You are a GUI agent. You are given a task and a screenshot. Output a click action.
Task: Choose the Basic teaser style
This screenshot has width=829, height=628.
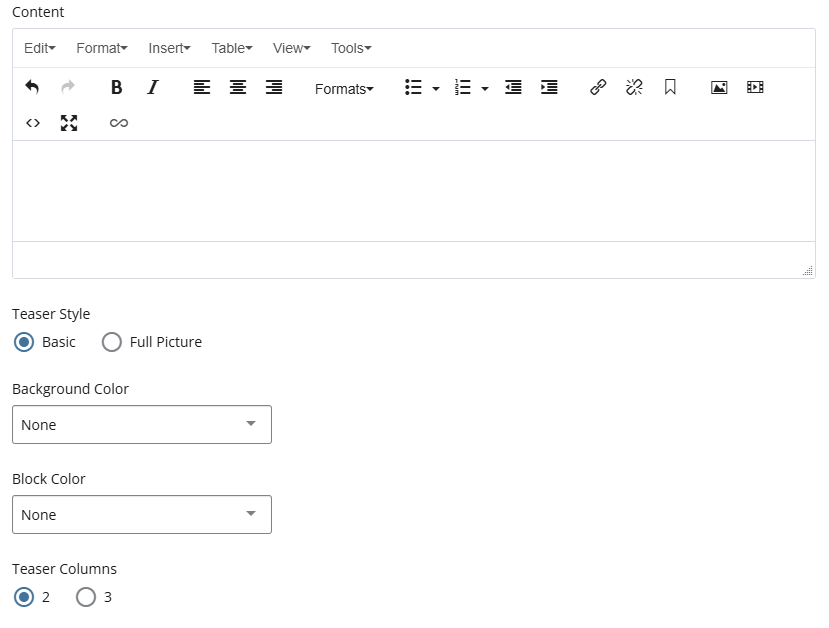[25, 342]
